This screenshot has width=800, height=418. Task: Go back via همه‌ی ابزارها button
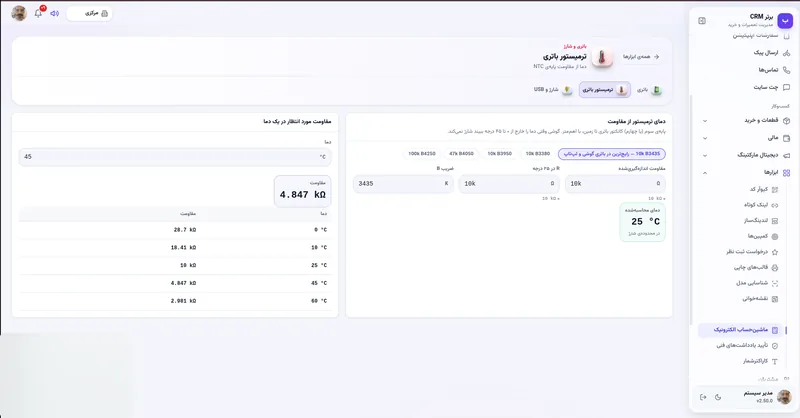click(x=641, y=57)
